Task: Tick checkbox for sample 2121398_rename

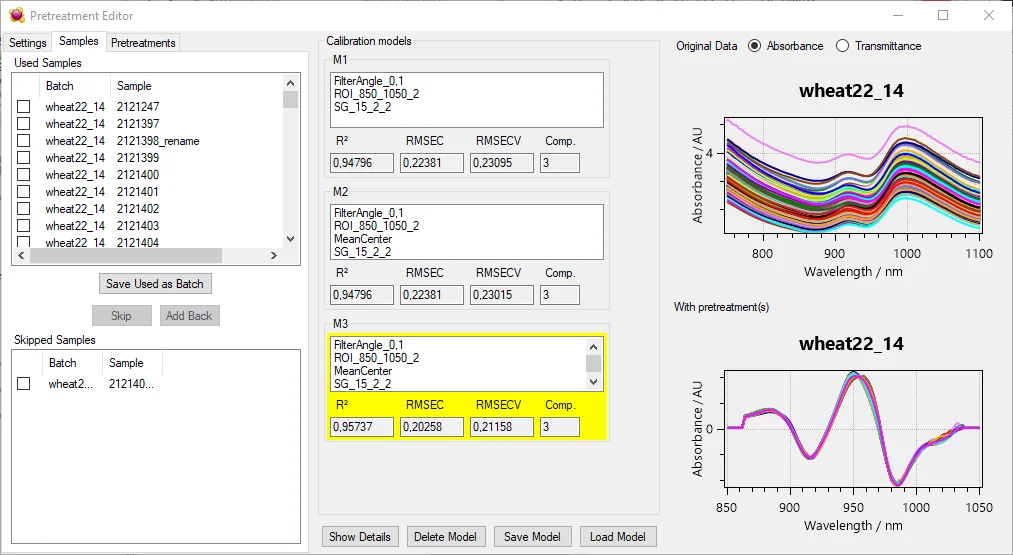Action: pyautogui.click(x=24, y=141)
